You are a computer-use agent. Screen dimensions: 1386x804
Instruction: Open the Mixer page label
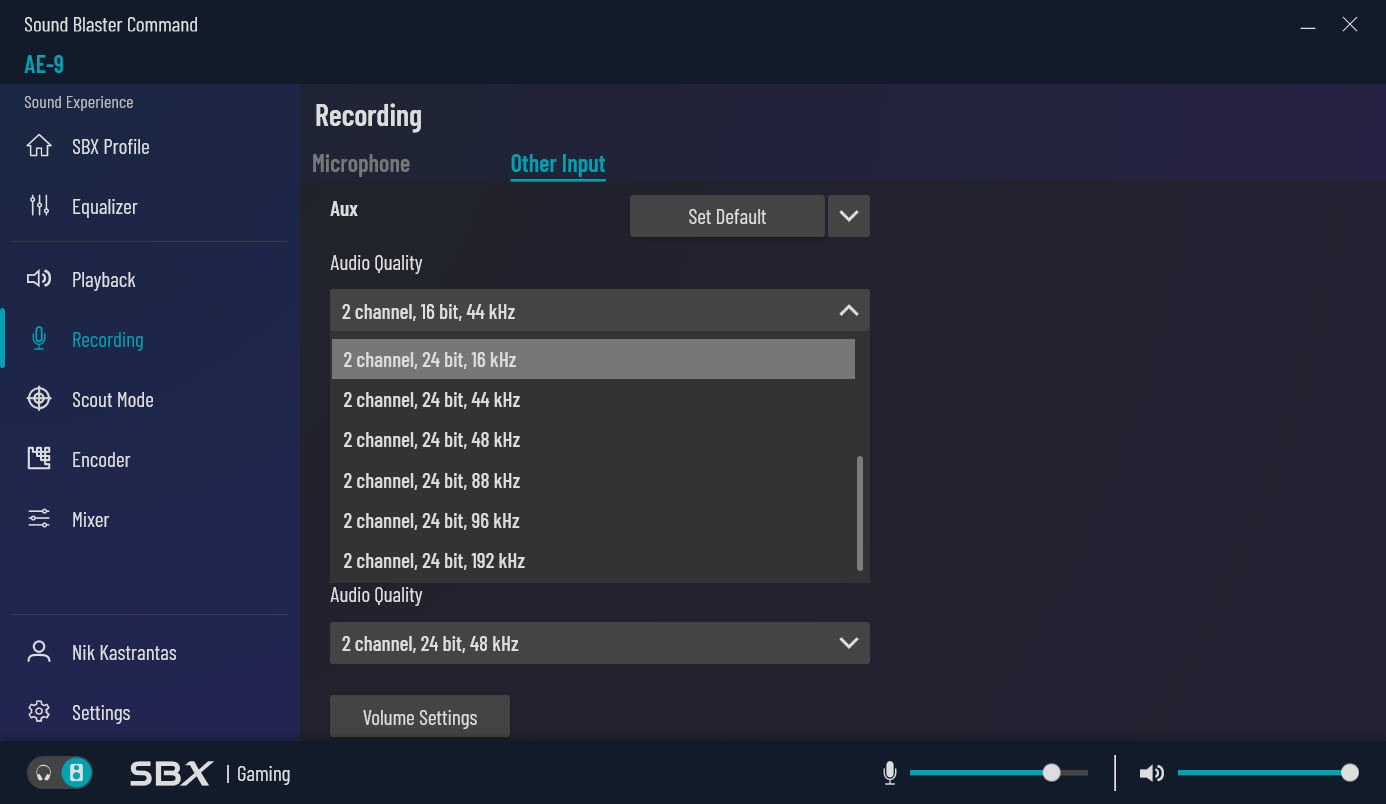coord(90,519)
